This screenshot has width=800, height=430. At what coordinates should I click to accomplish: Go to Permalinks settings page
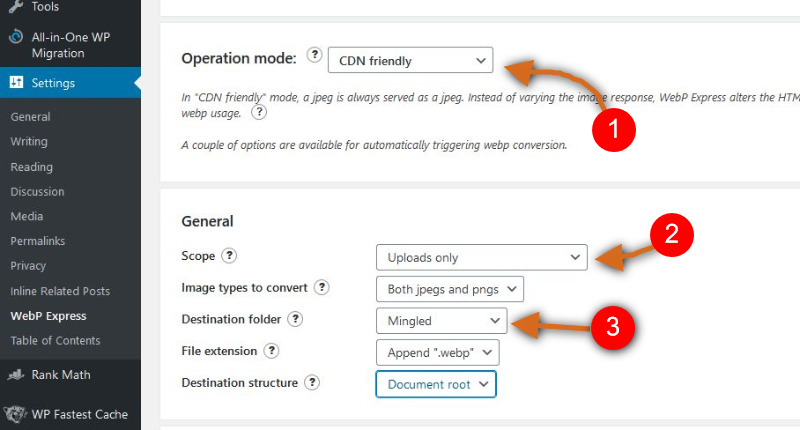click(38, 241)
